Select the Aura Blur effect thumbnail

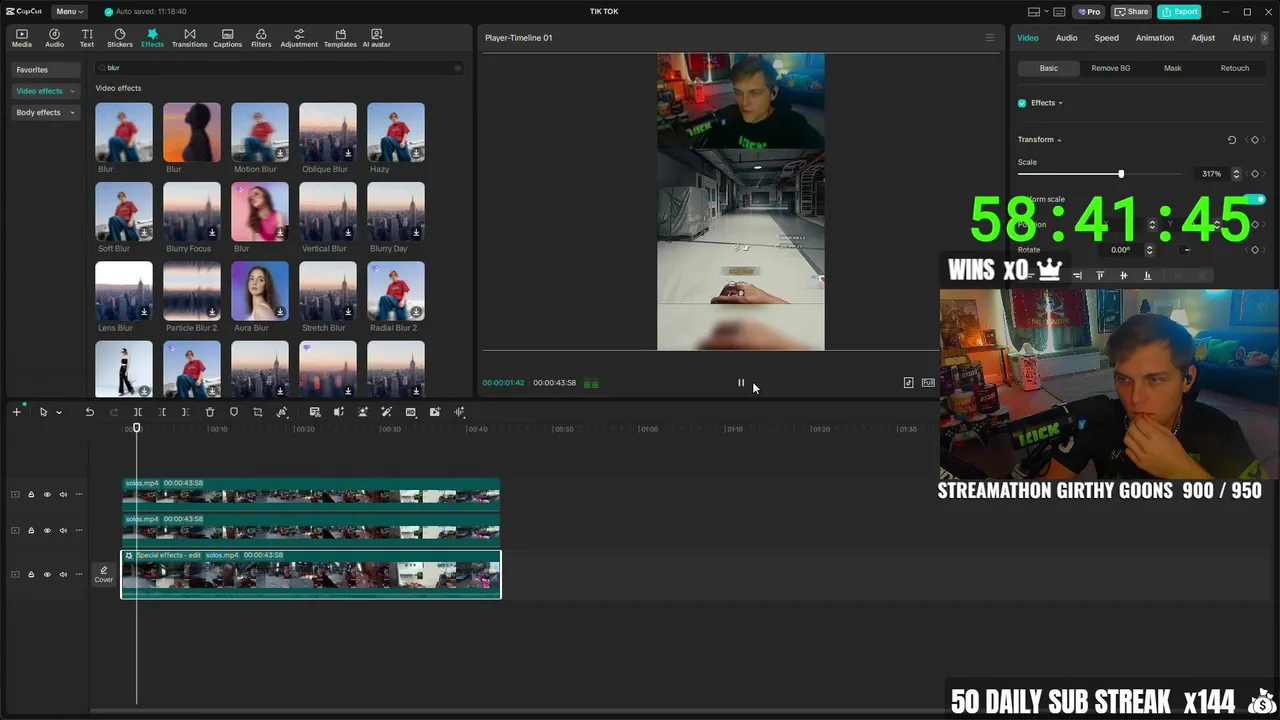tap(260, 291)
